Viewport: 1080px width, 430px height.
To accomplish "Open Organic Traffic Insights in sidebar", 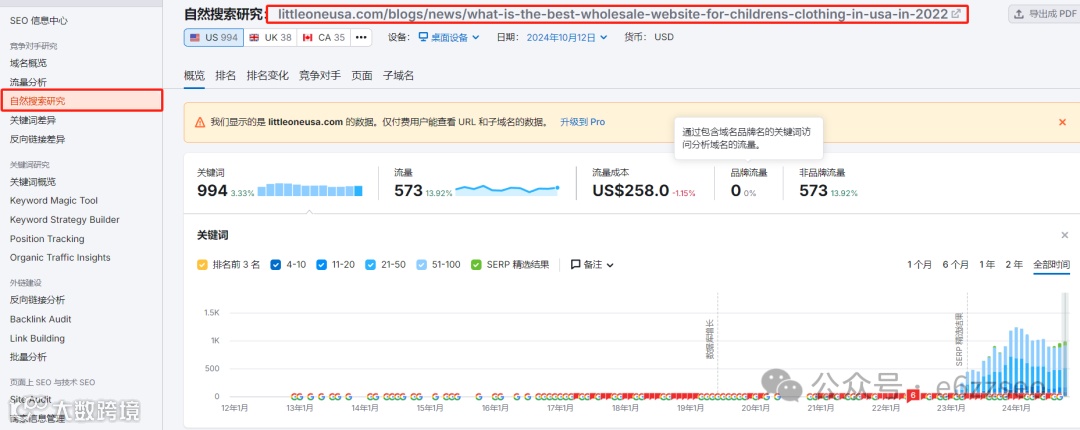I will point(60,258).
